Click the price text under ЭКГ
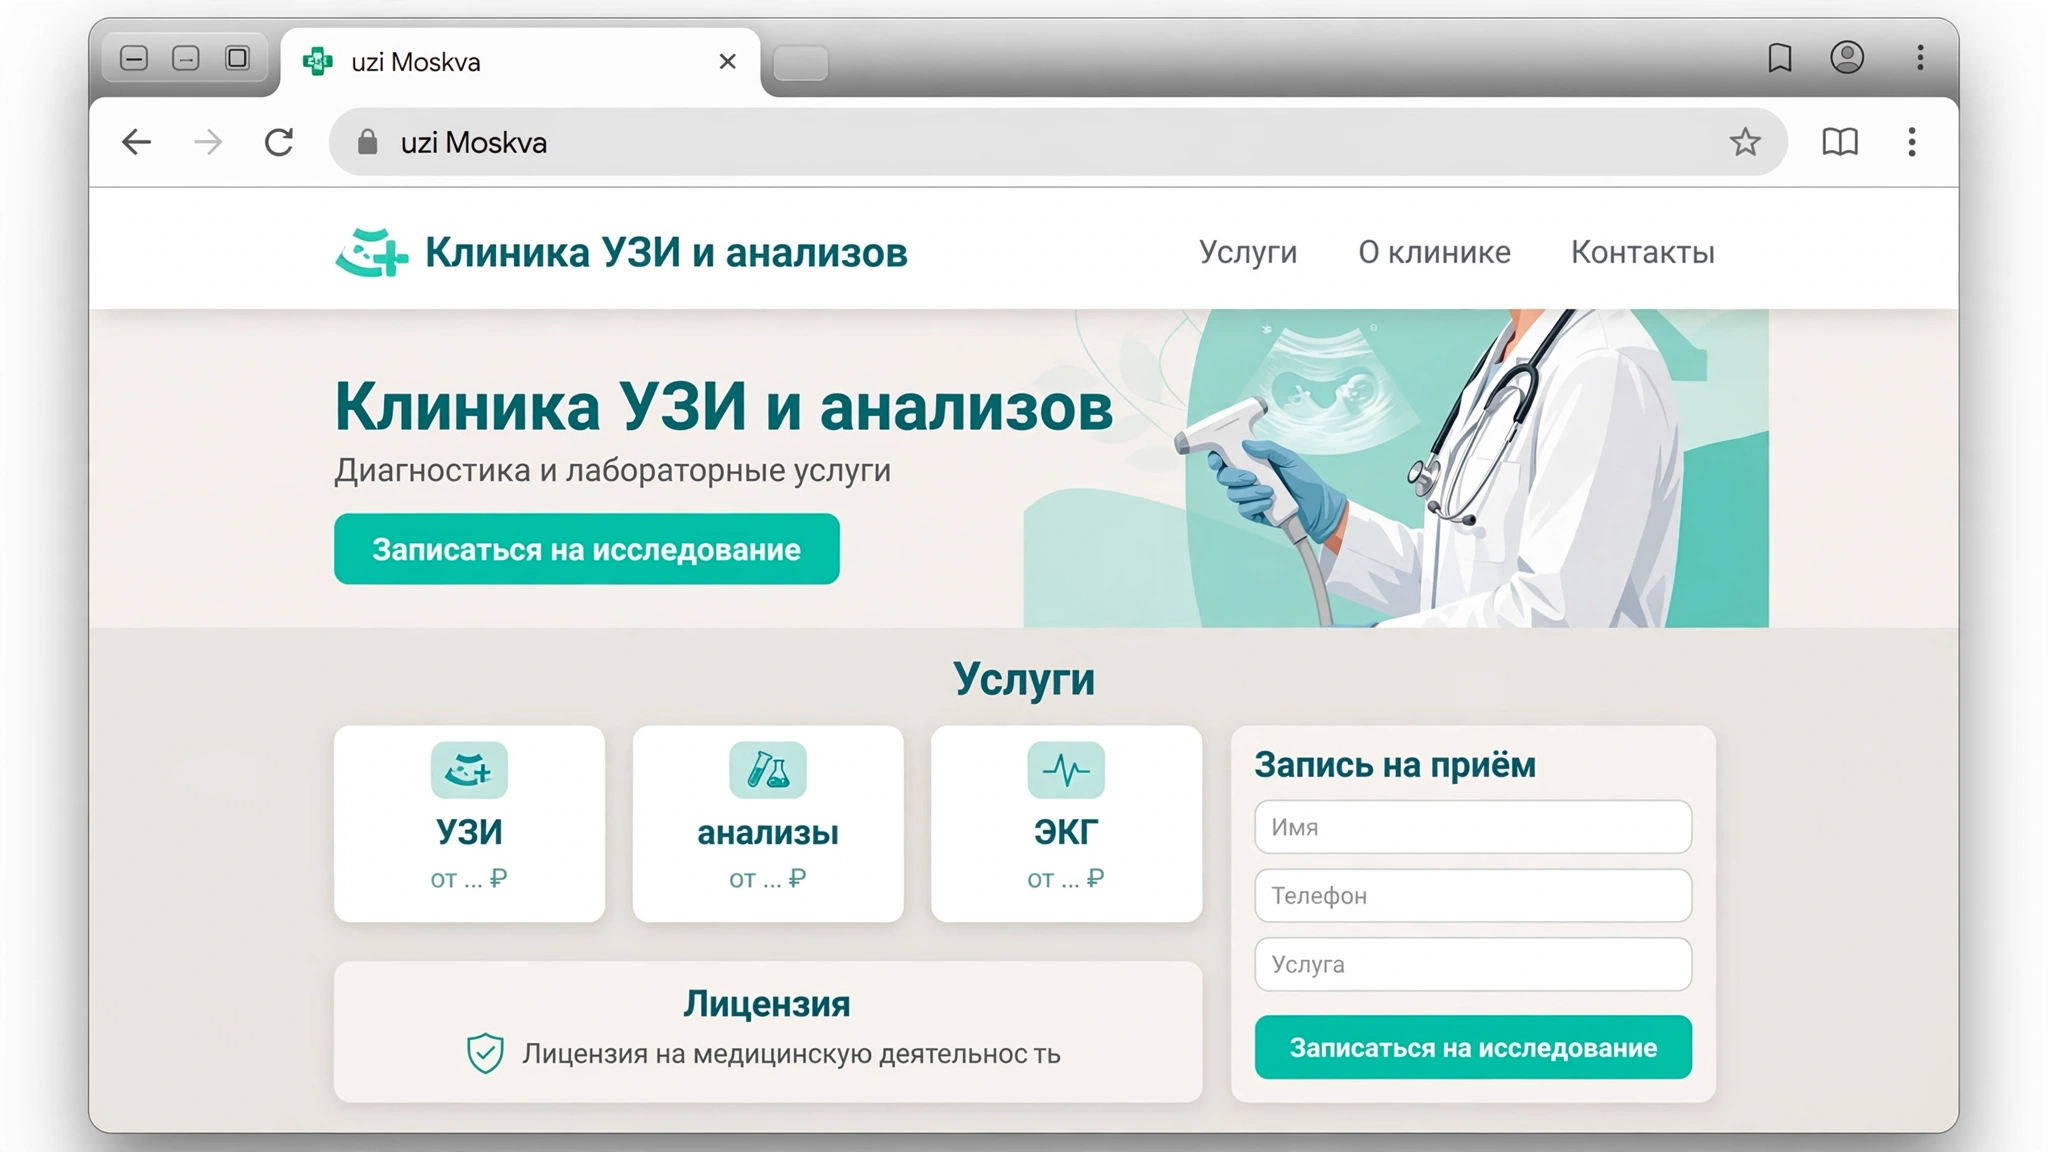Viewport: 2048px width, 1152px height. (x=1066, y=879)
